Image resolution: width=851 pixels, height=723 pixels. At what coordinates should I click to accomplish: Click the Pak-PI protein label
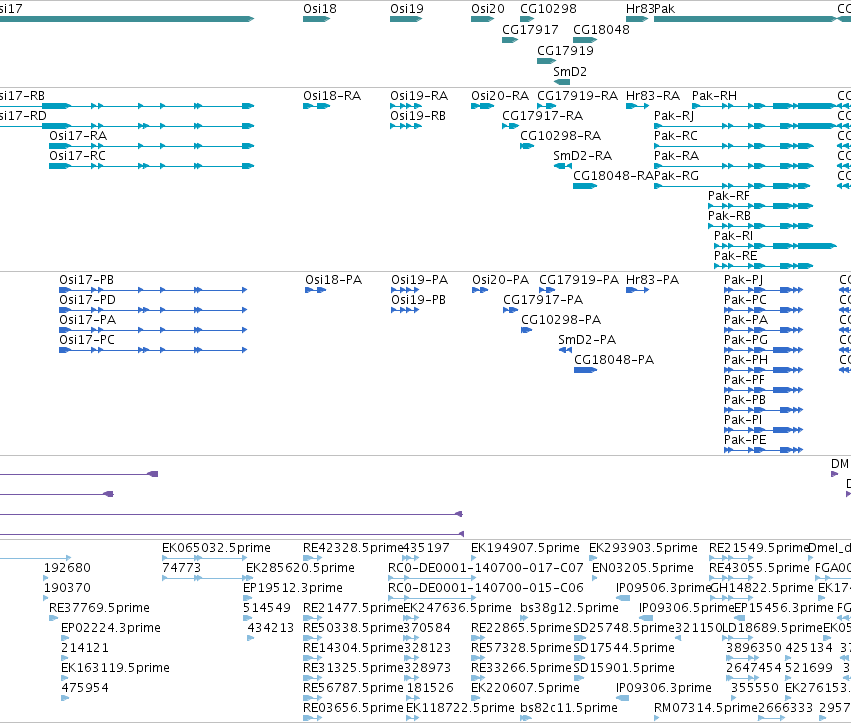(743, 421)
